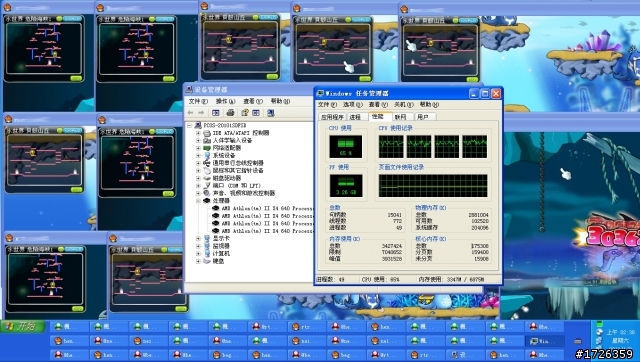
Task: Select the 键盘 keyboard device icon
Action: coord(207,261)
